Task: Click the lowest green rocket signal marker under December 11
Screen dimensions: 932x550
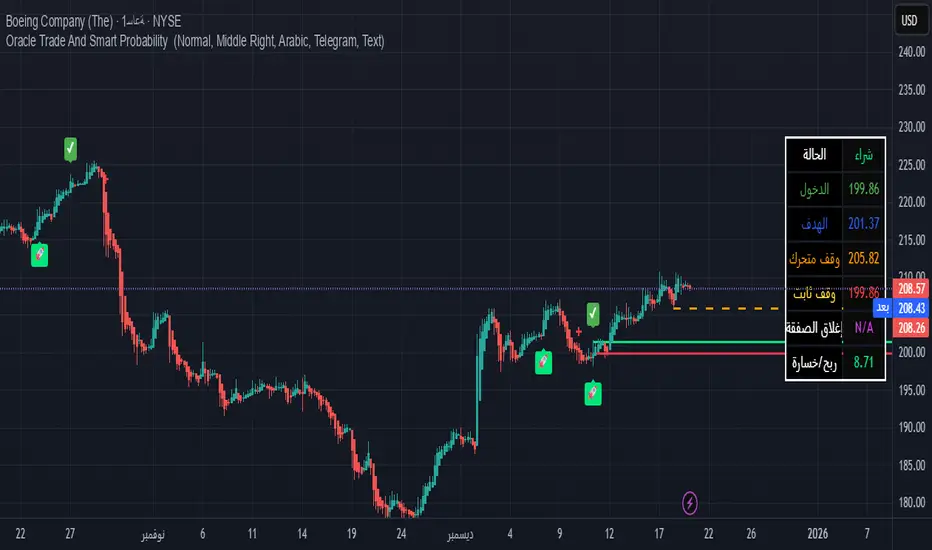Action: pos(593,393)
